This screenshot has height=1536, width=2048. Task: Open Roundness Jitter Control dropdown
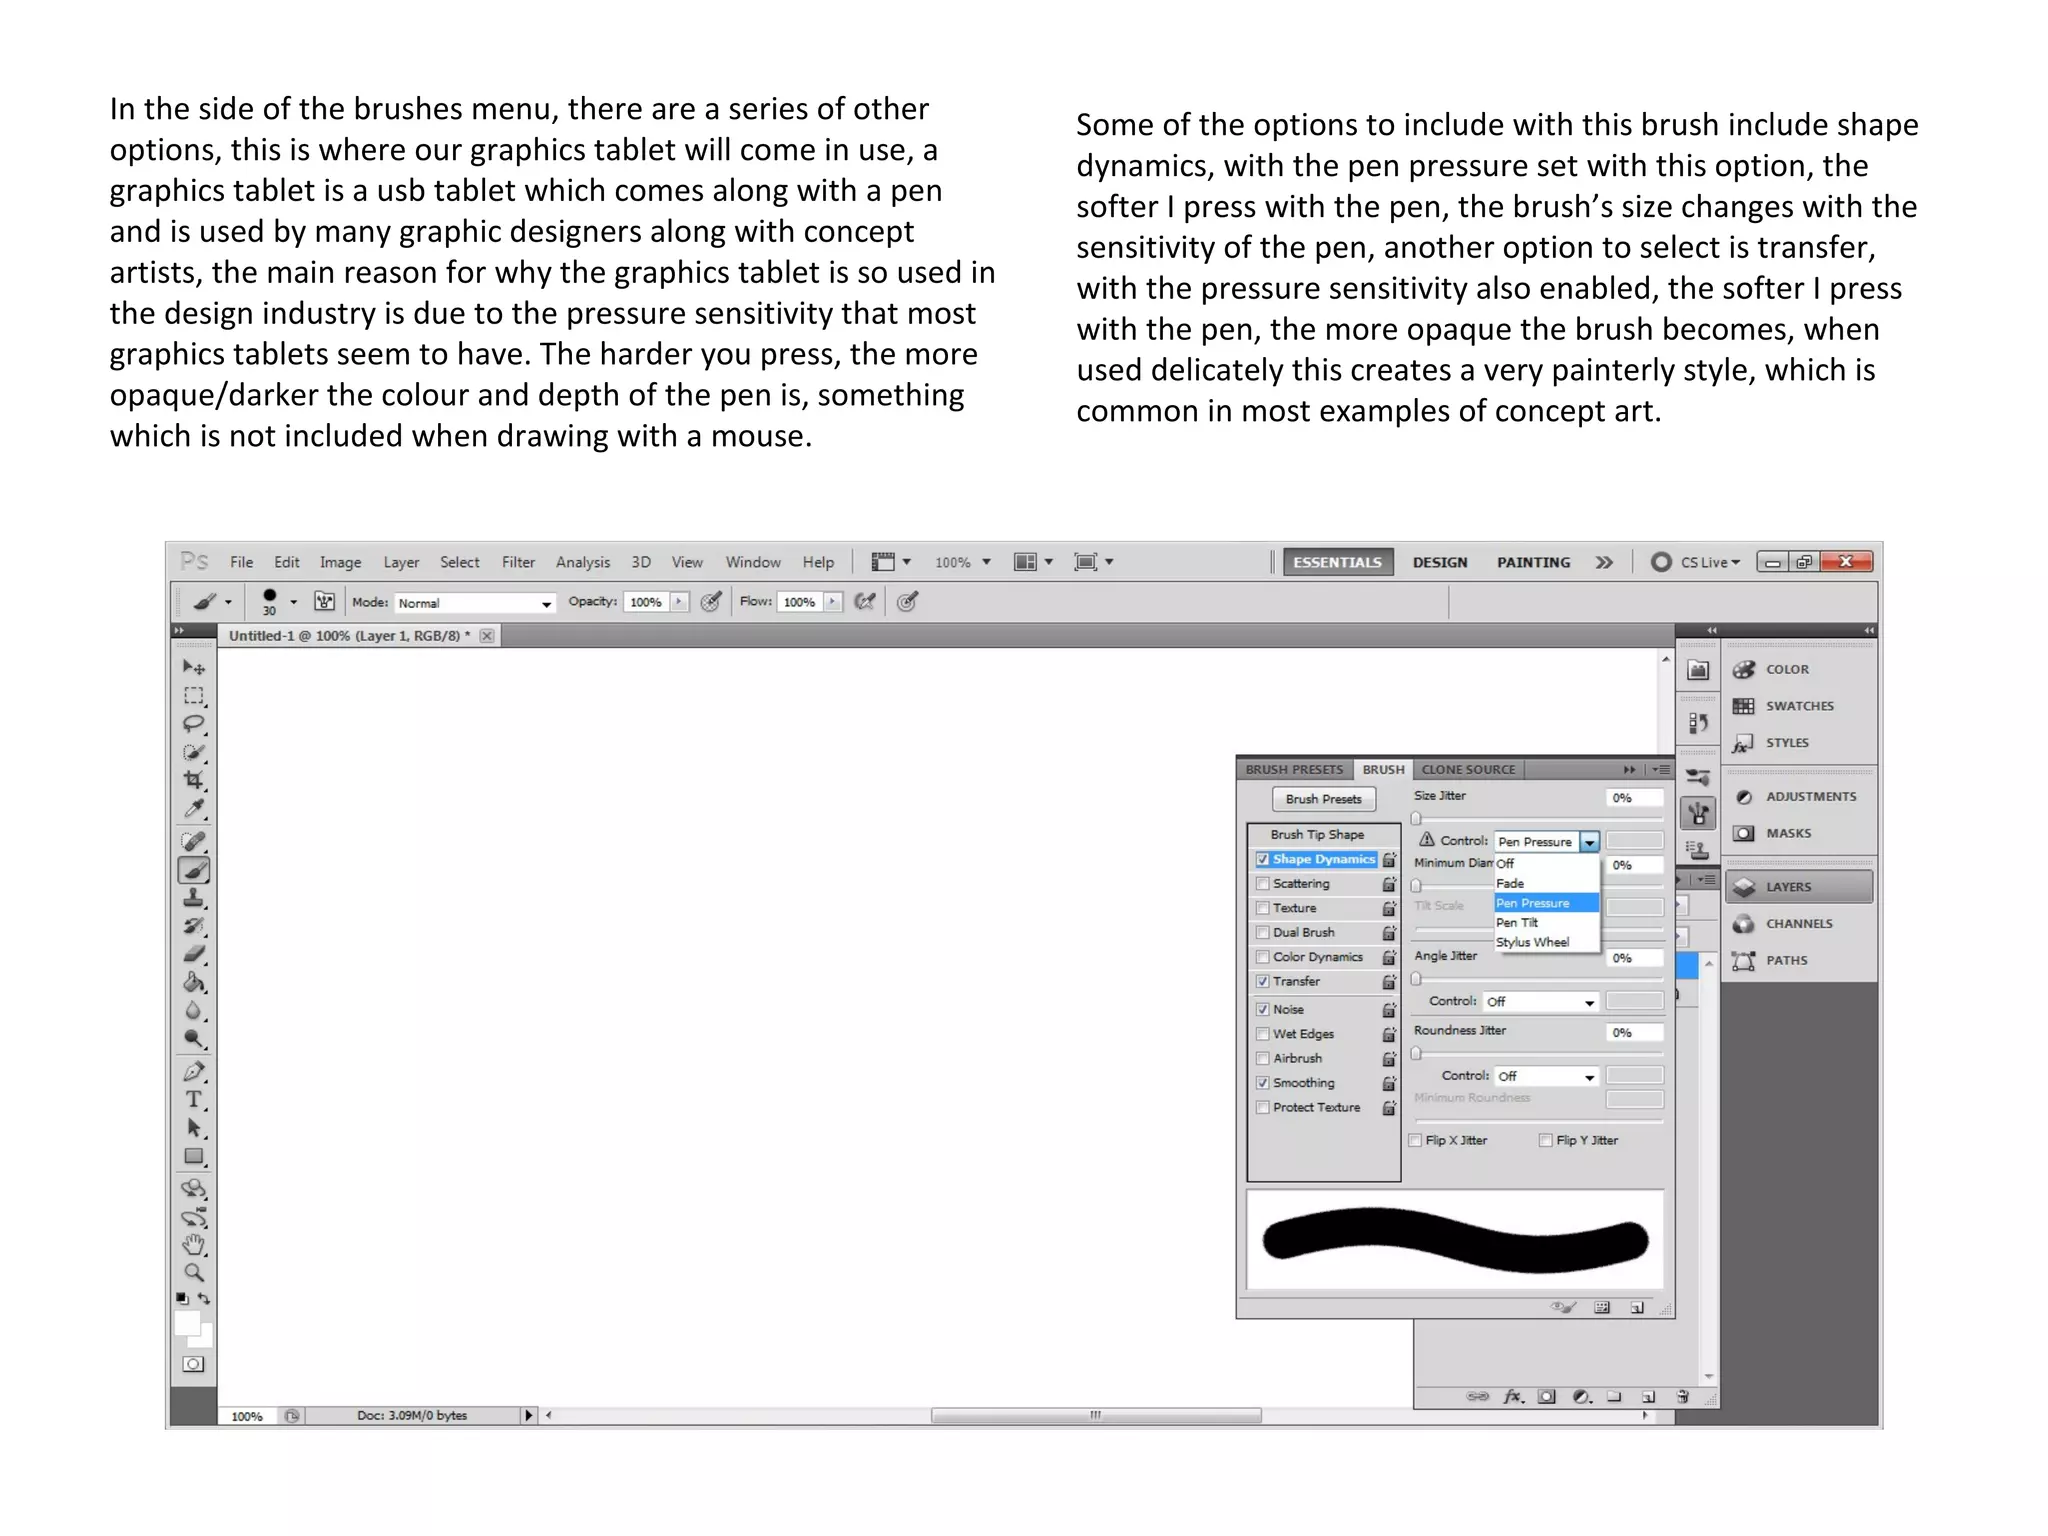pos(1547,1077)
